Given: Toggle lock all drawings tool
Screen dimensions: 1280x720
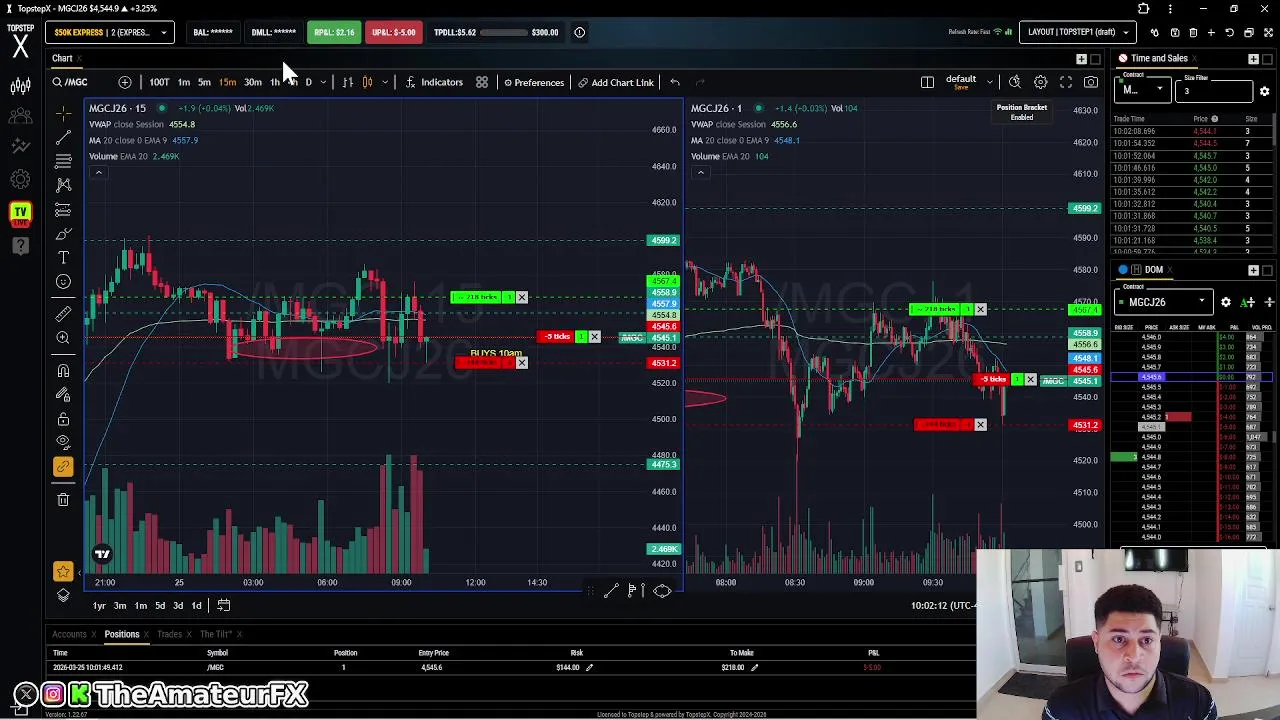Looking at the screenshot, I should pyautogui.click(x=63, y=419).
